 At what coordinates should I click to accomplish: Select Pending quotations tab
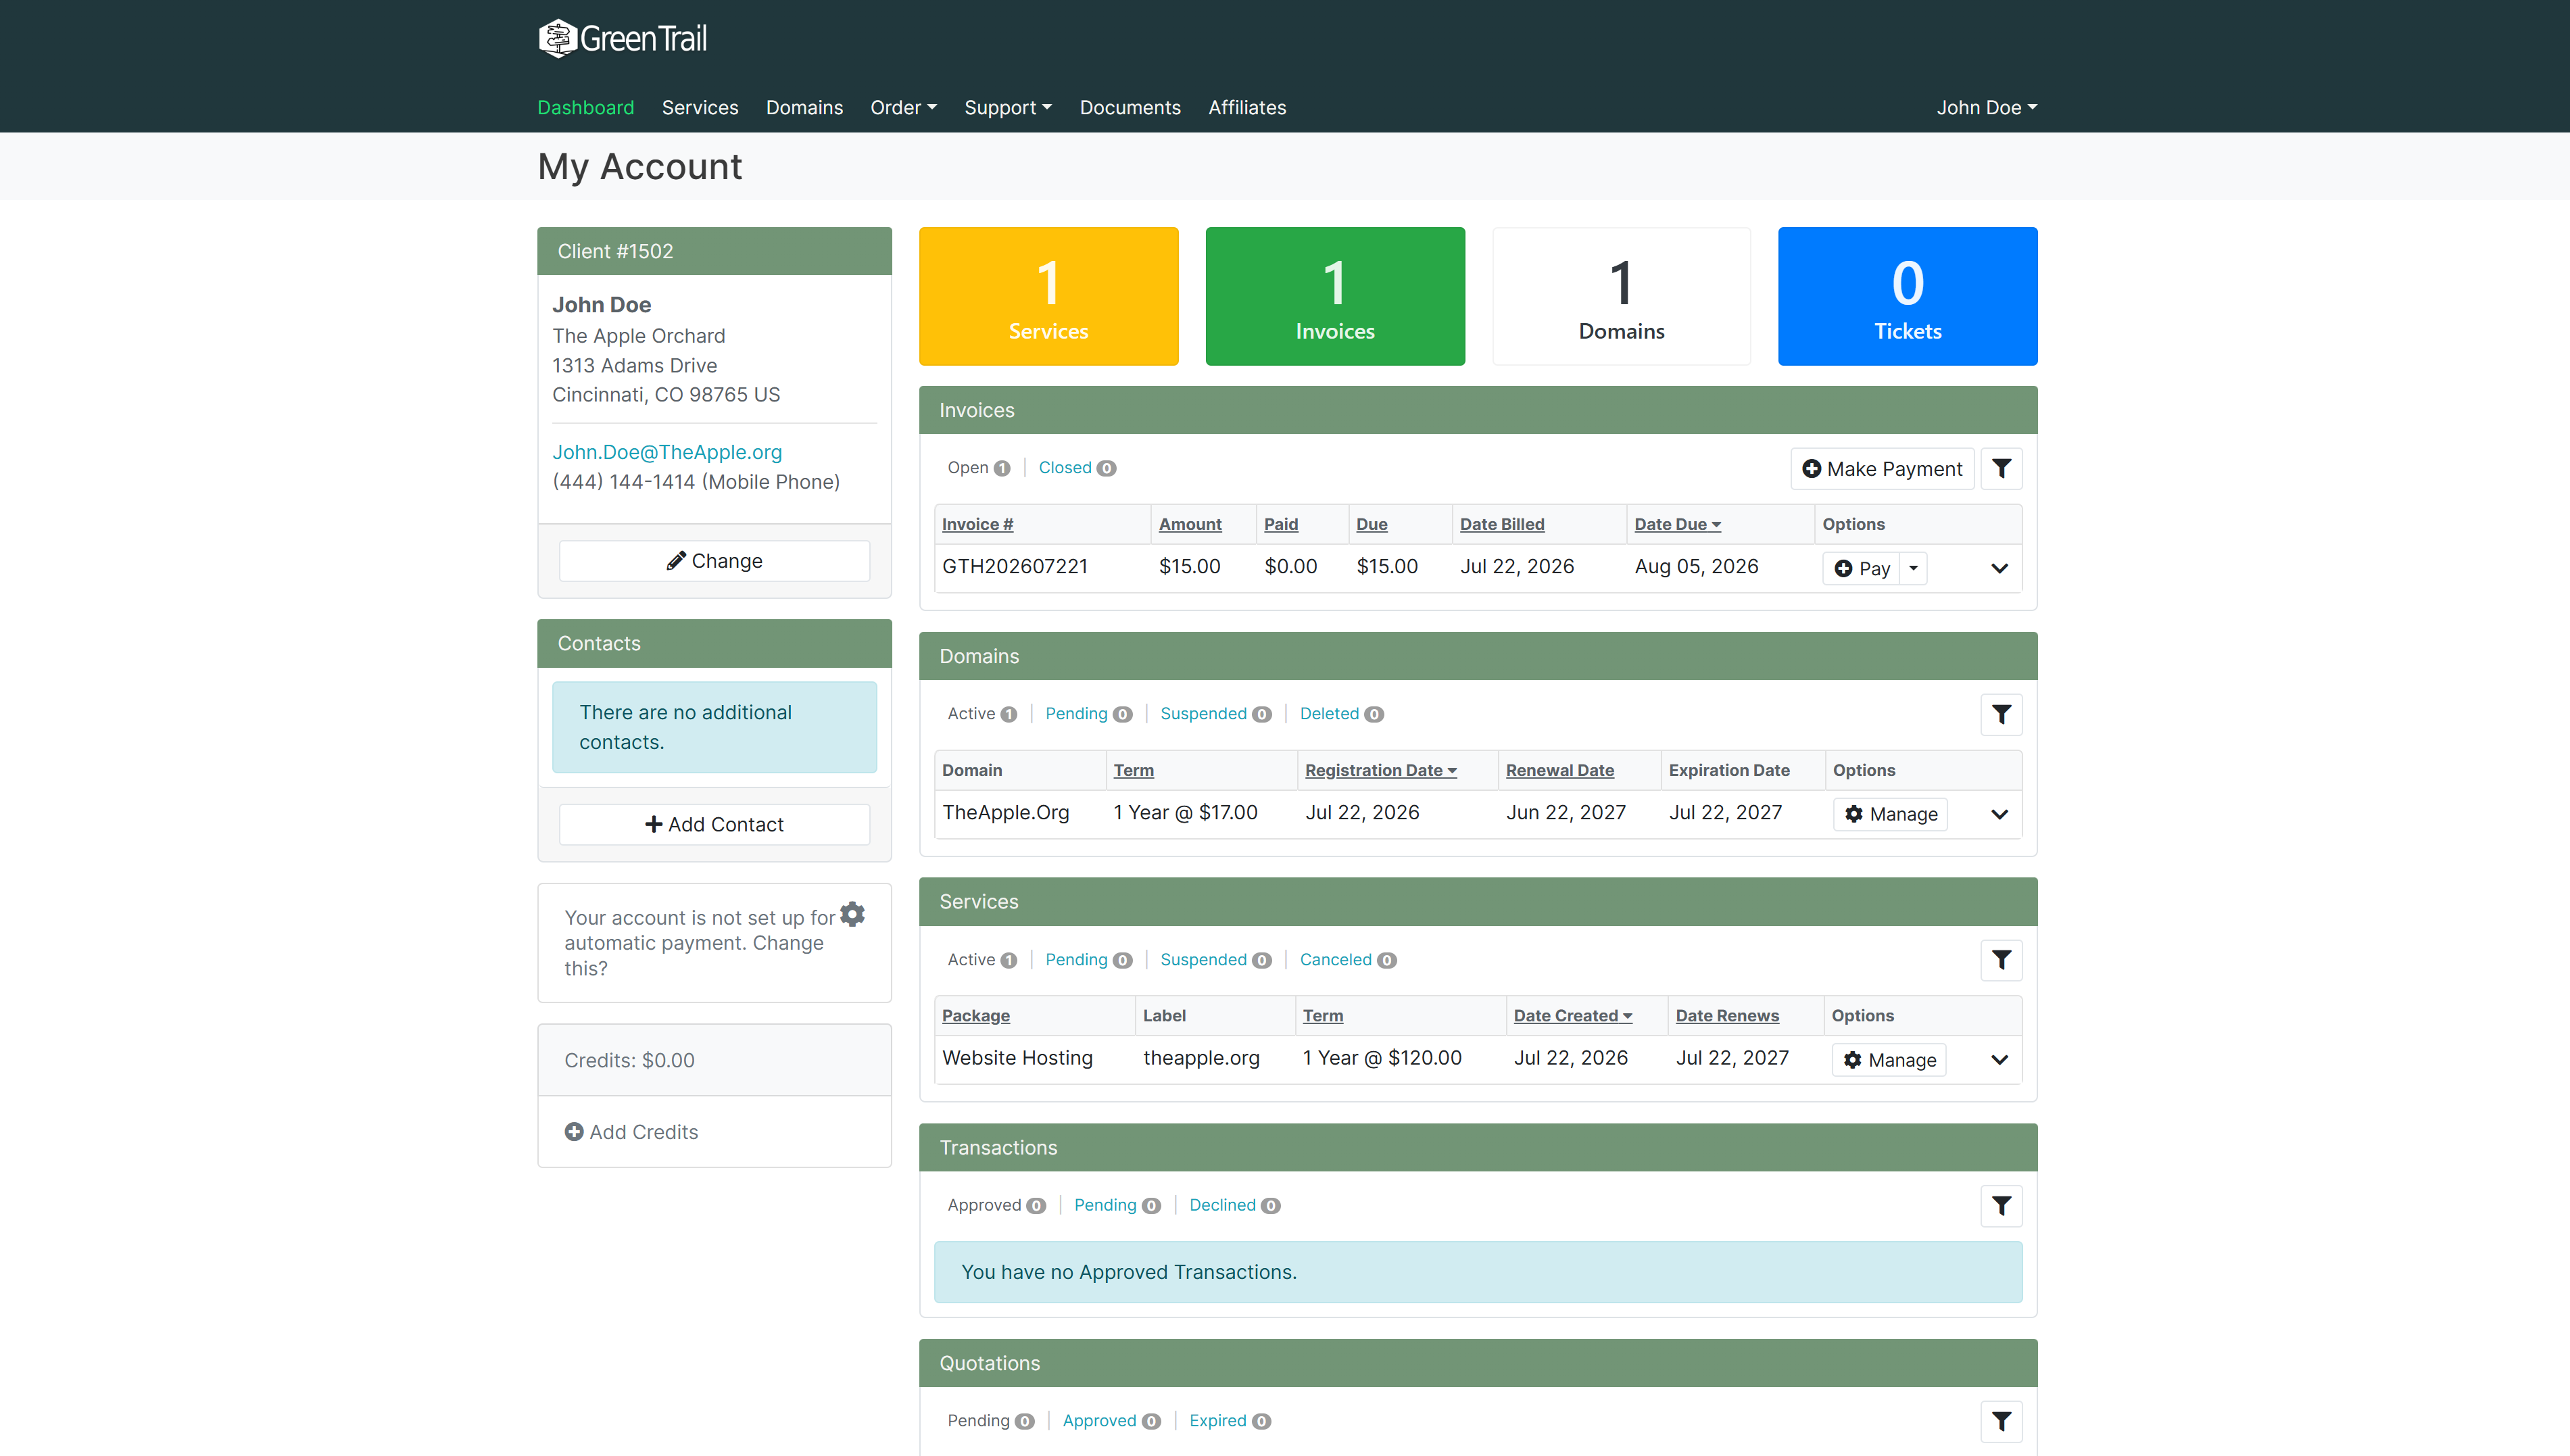[990, 1421]
